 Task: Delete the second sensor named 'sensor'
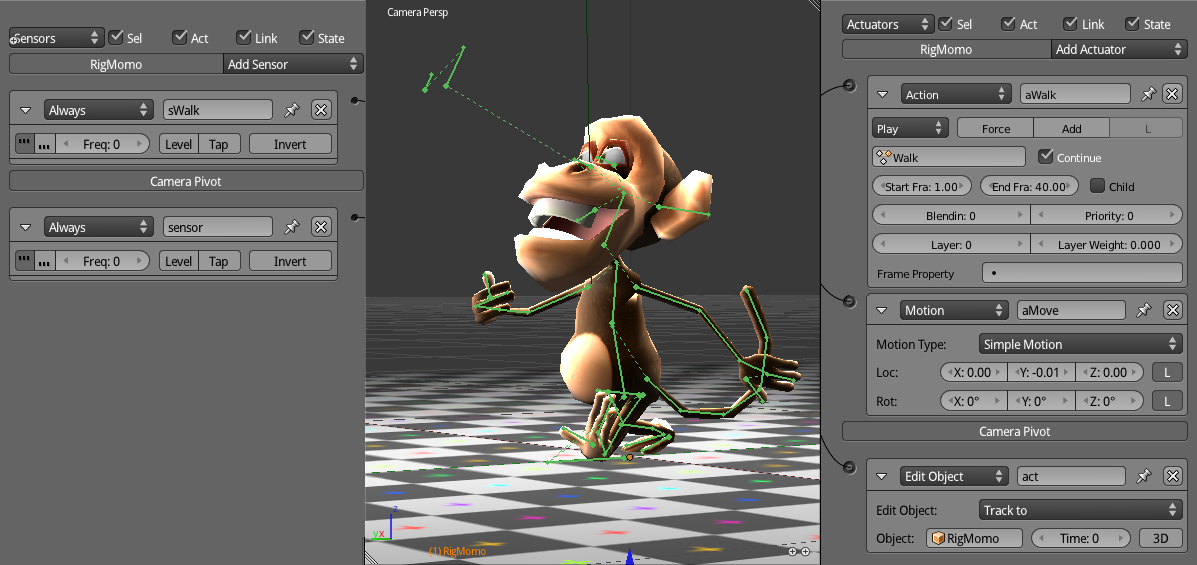(x=321, y=227)
